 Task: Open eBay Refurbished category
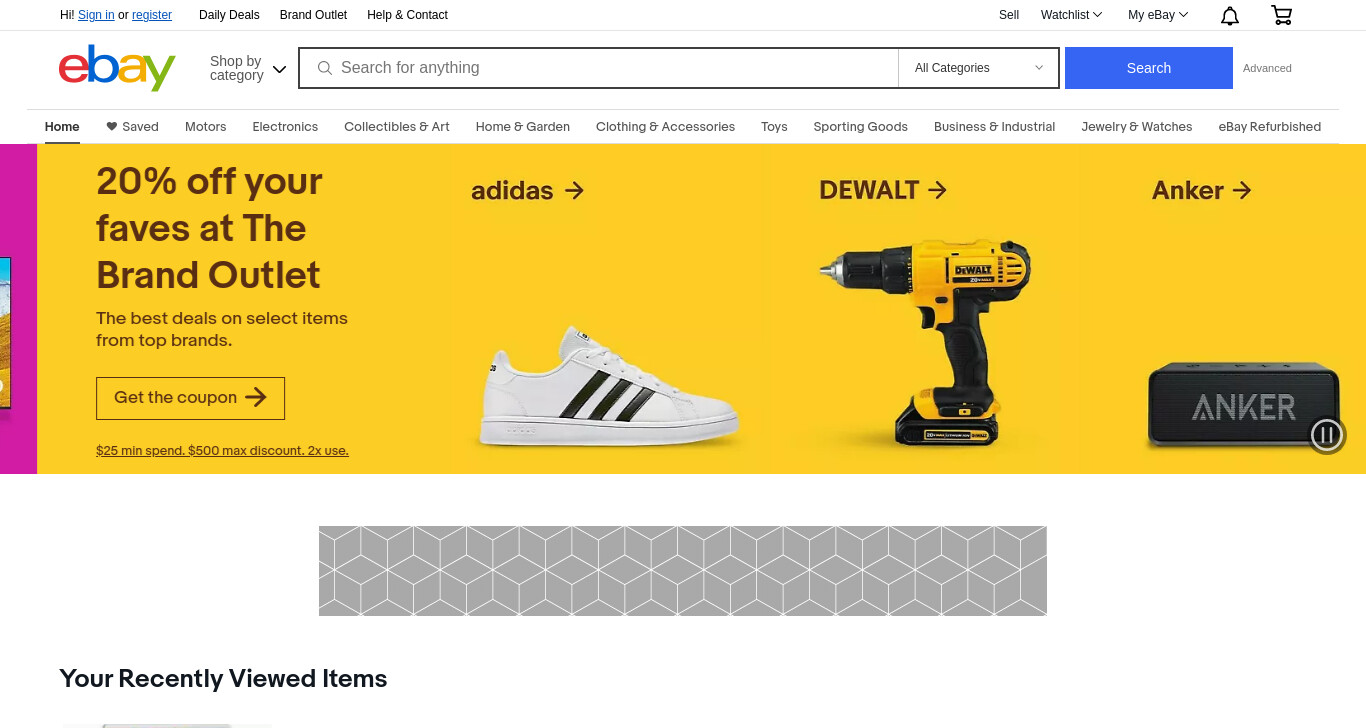[1270, 127]
